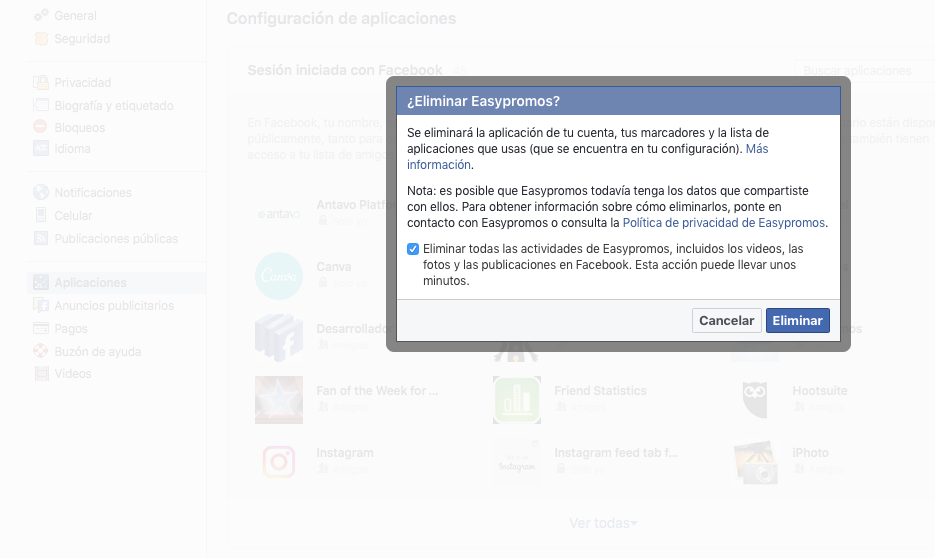Click the Hootsuite owl icon
This screenshot has width=935, height=558.
pyautogui.click(x=755, y=400)
